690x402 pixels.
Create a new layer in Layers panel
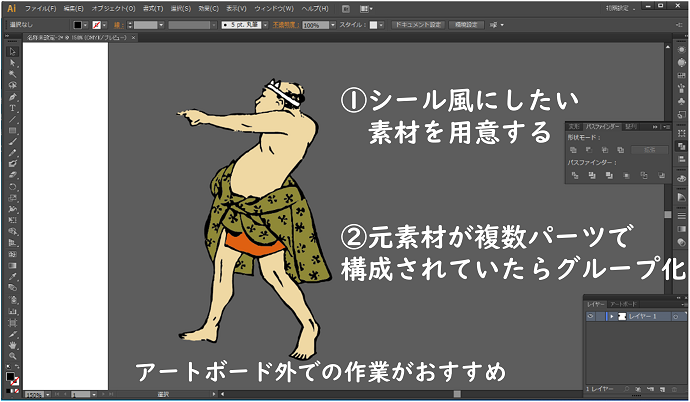click(662, 389)
